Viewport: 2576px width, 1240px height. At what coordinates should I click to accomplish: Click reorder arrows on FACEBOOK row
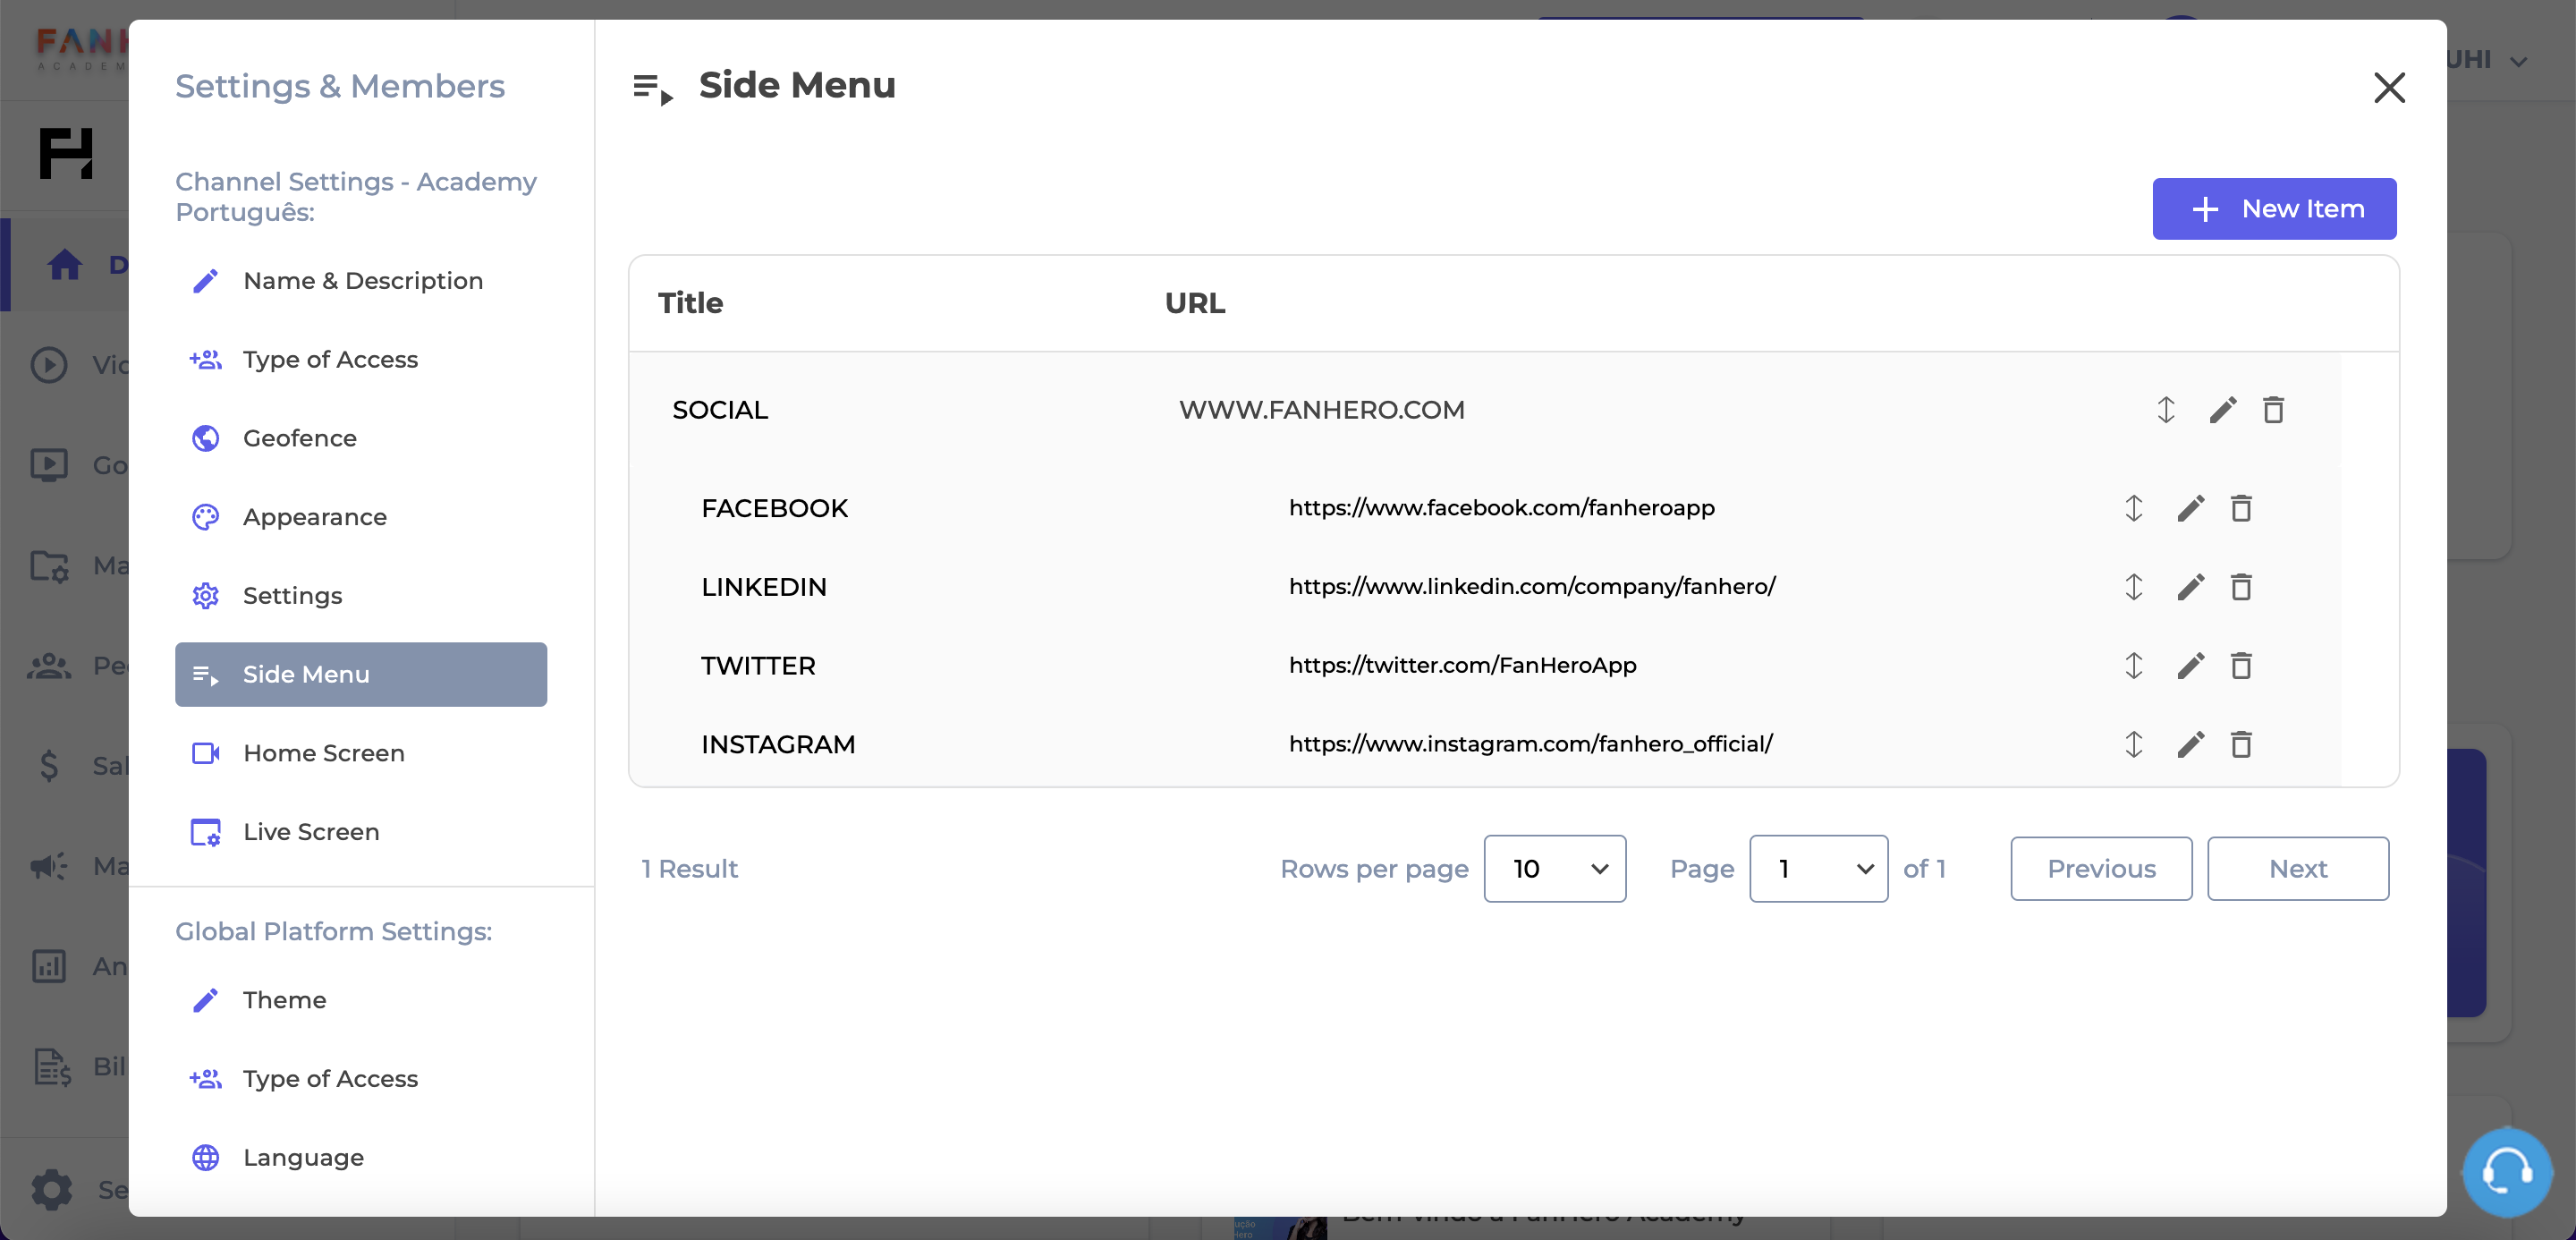pos(2134,508)
